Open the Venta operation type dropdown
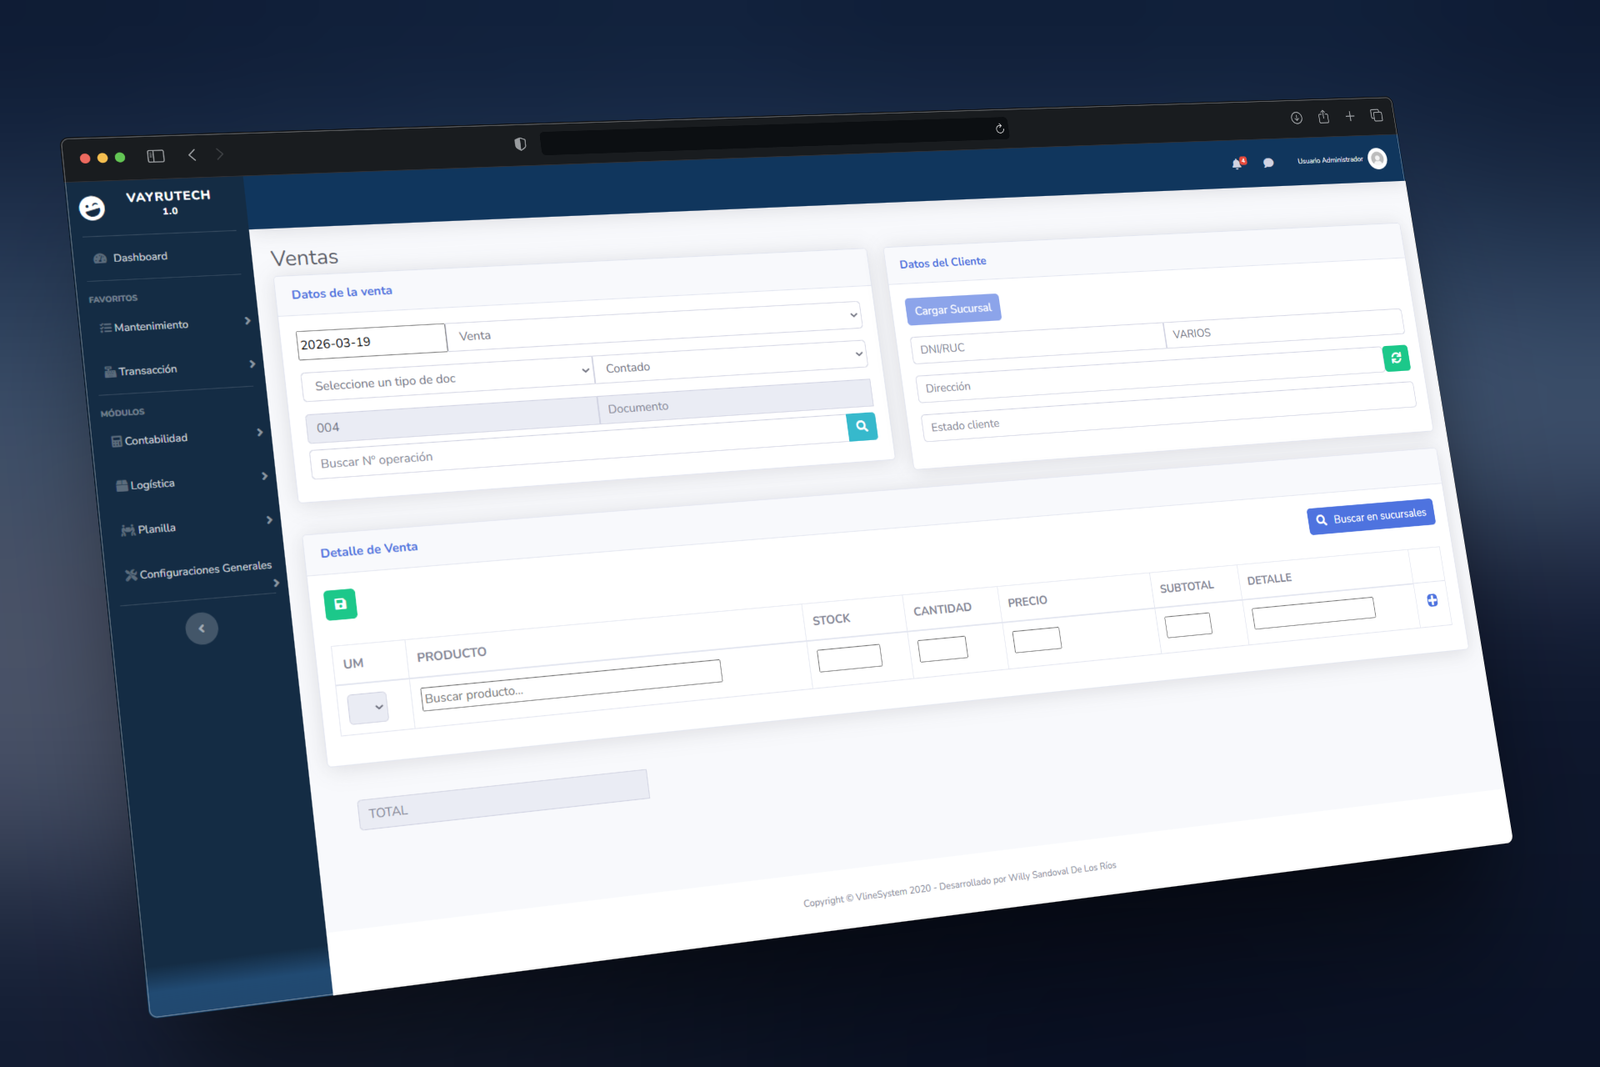The height and width of the screenshot is (1067, 1600). [x=655, y=325]
